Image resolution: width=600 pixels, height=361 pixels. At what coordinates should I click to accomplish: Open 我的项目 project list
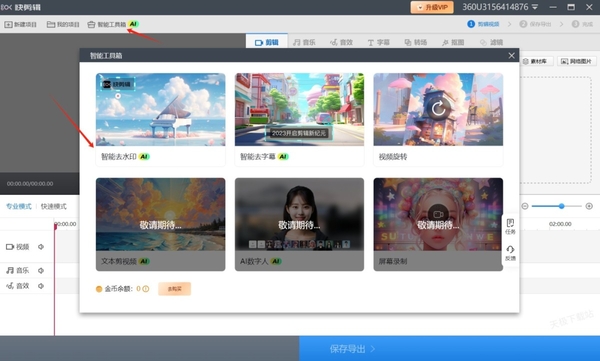pos(63,25)
